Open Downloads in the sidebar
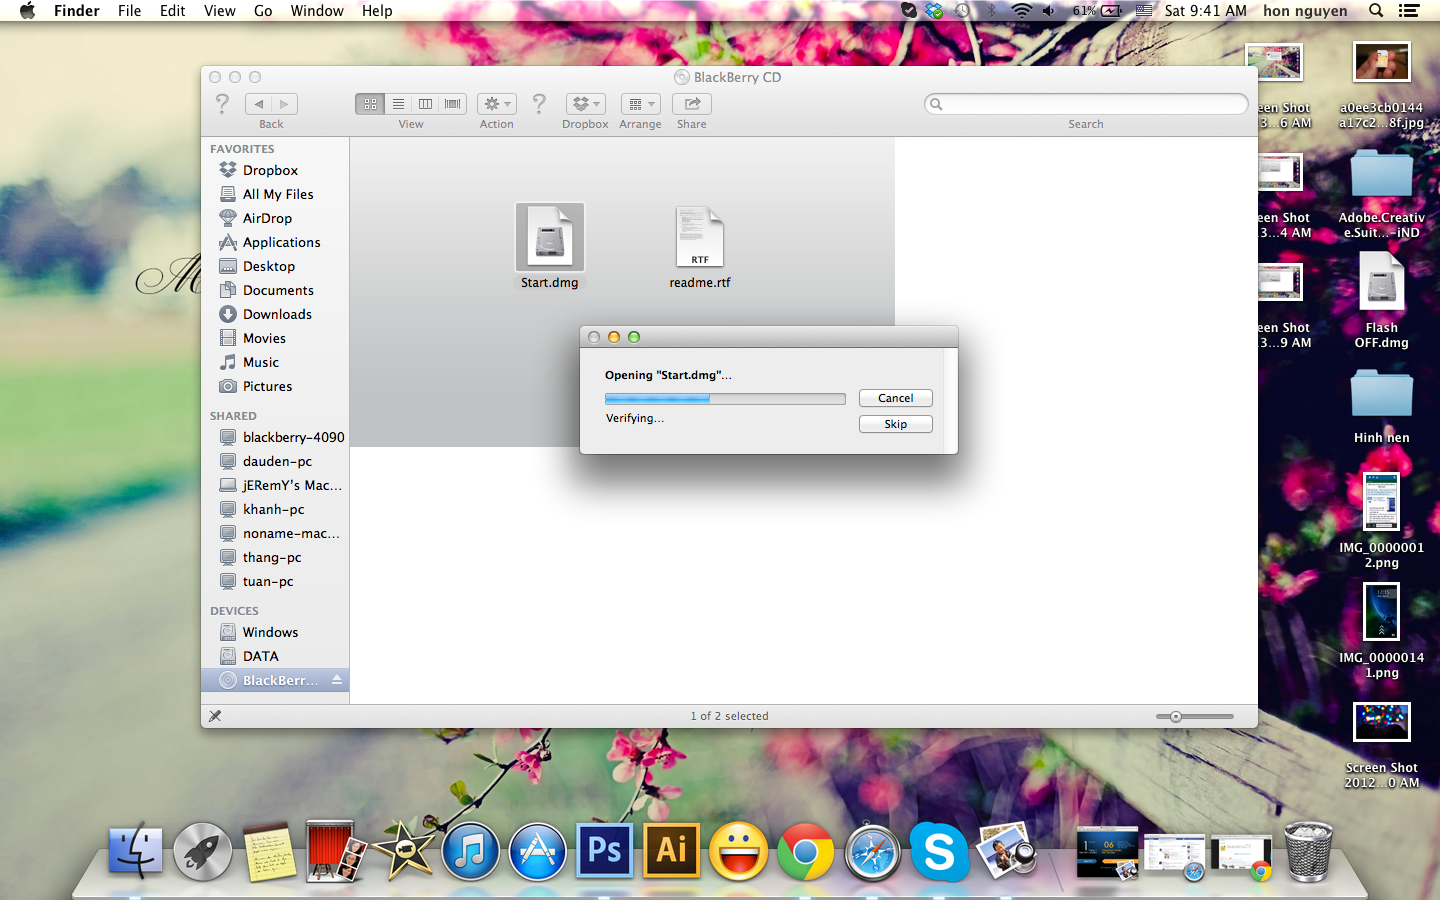The image size is (1440, 900). click(x=275, y=314)
